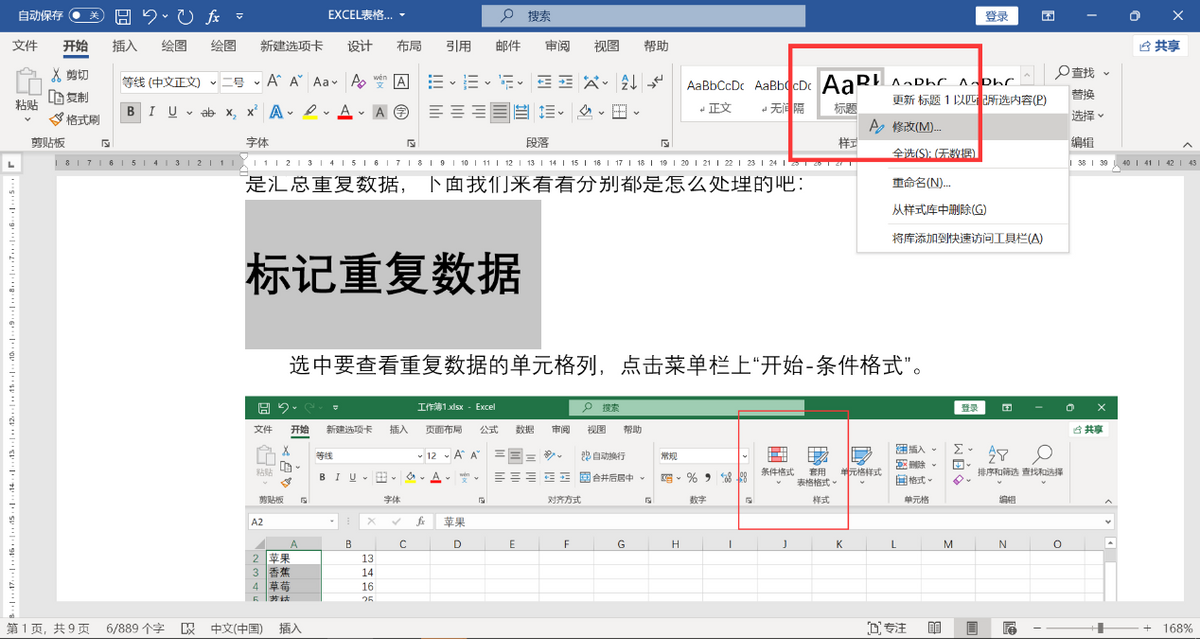Apply strikethrough formatting to text
Image resolution: width=1200 pixels, height=639 pixels.
[208, 112]
